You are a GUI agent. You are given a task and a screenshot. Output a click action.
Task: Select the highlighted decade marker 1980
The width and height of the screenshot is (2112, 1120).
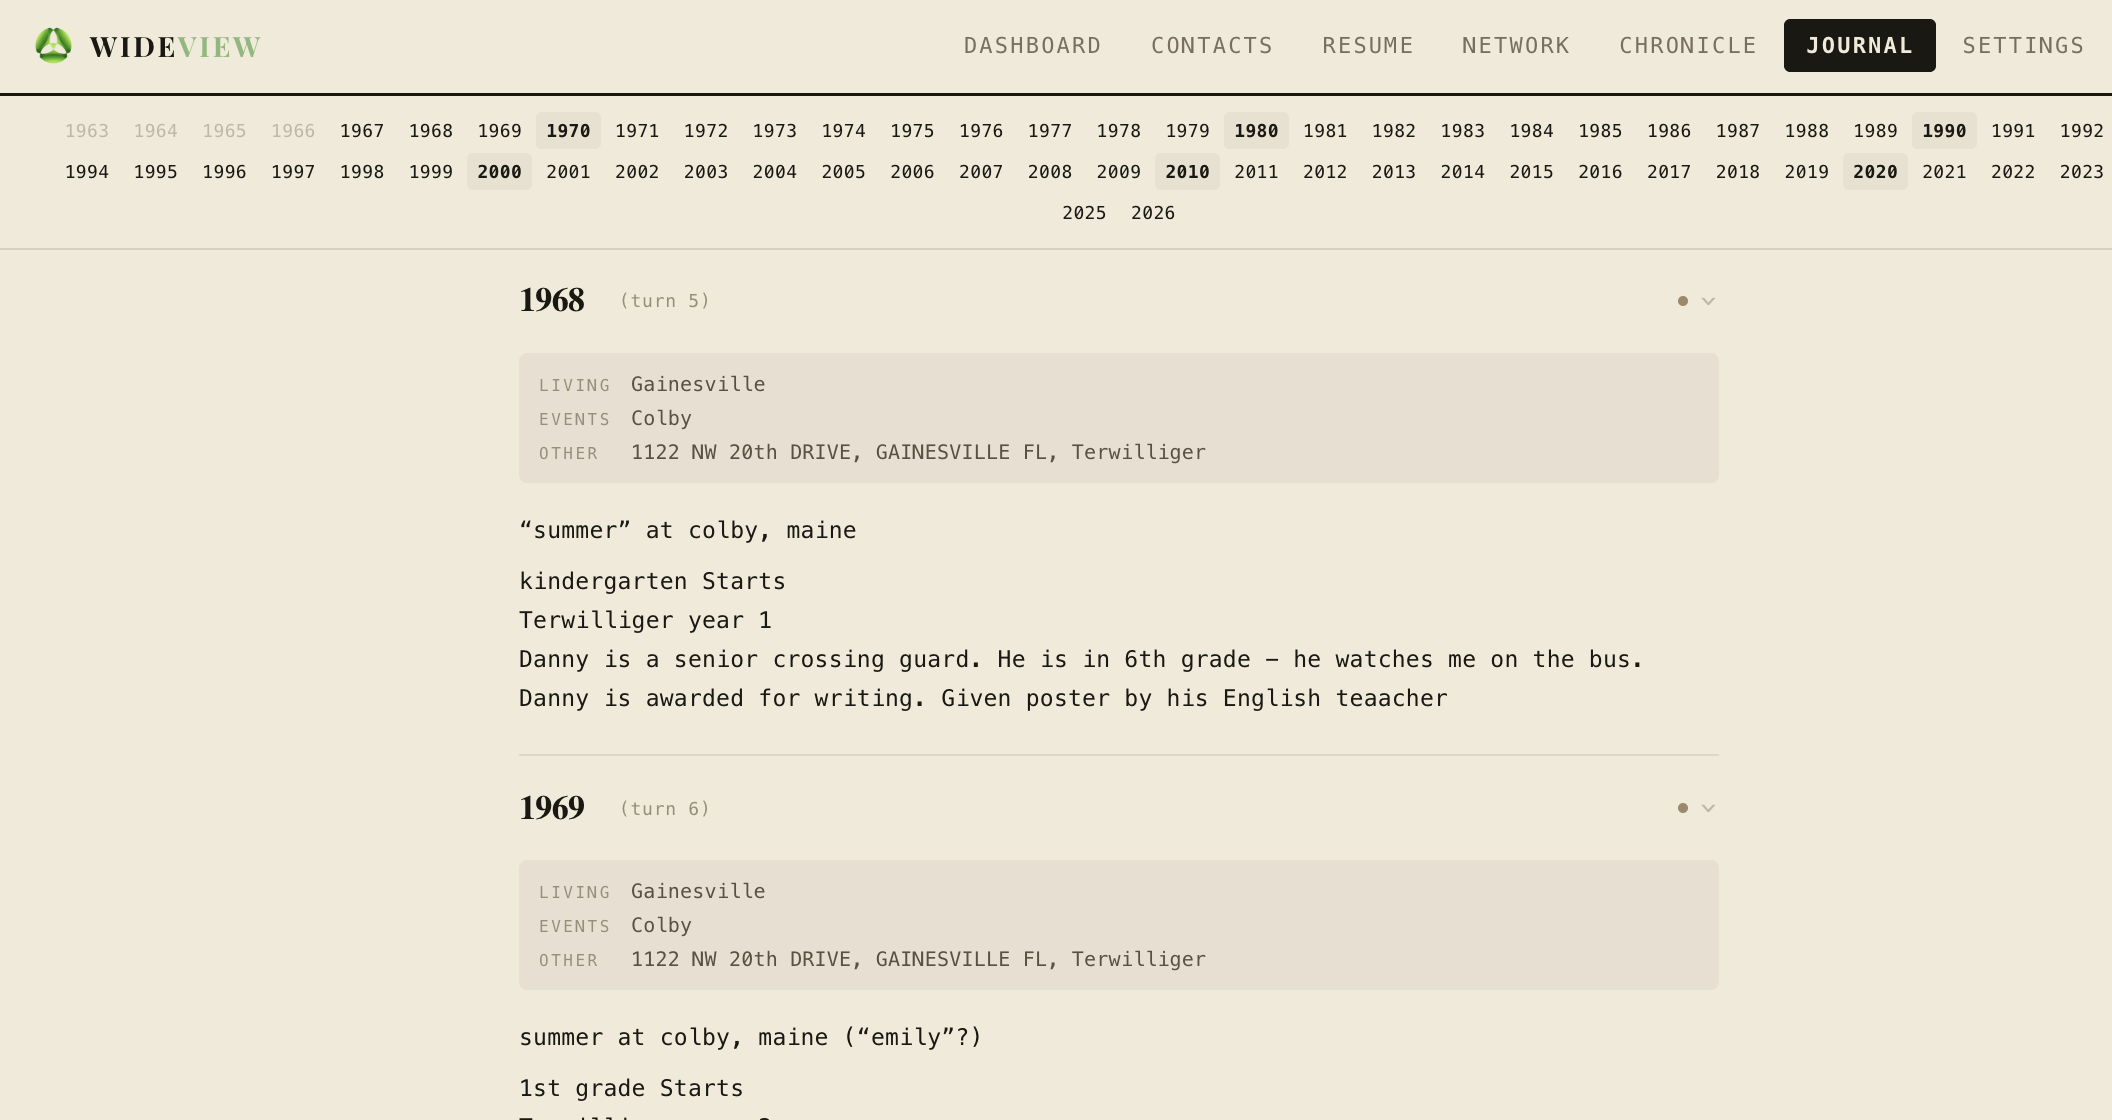(x=1256, y=130)
